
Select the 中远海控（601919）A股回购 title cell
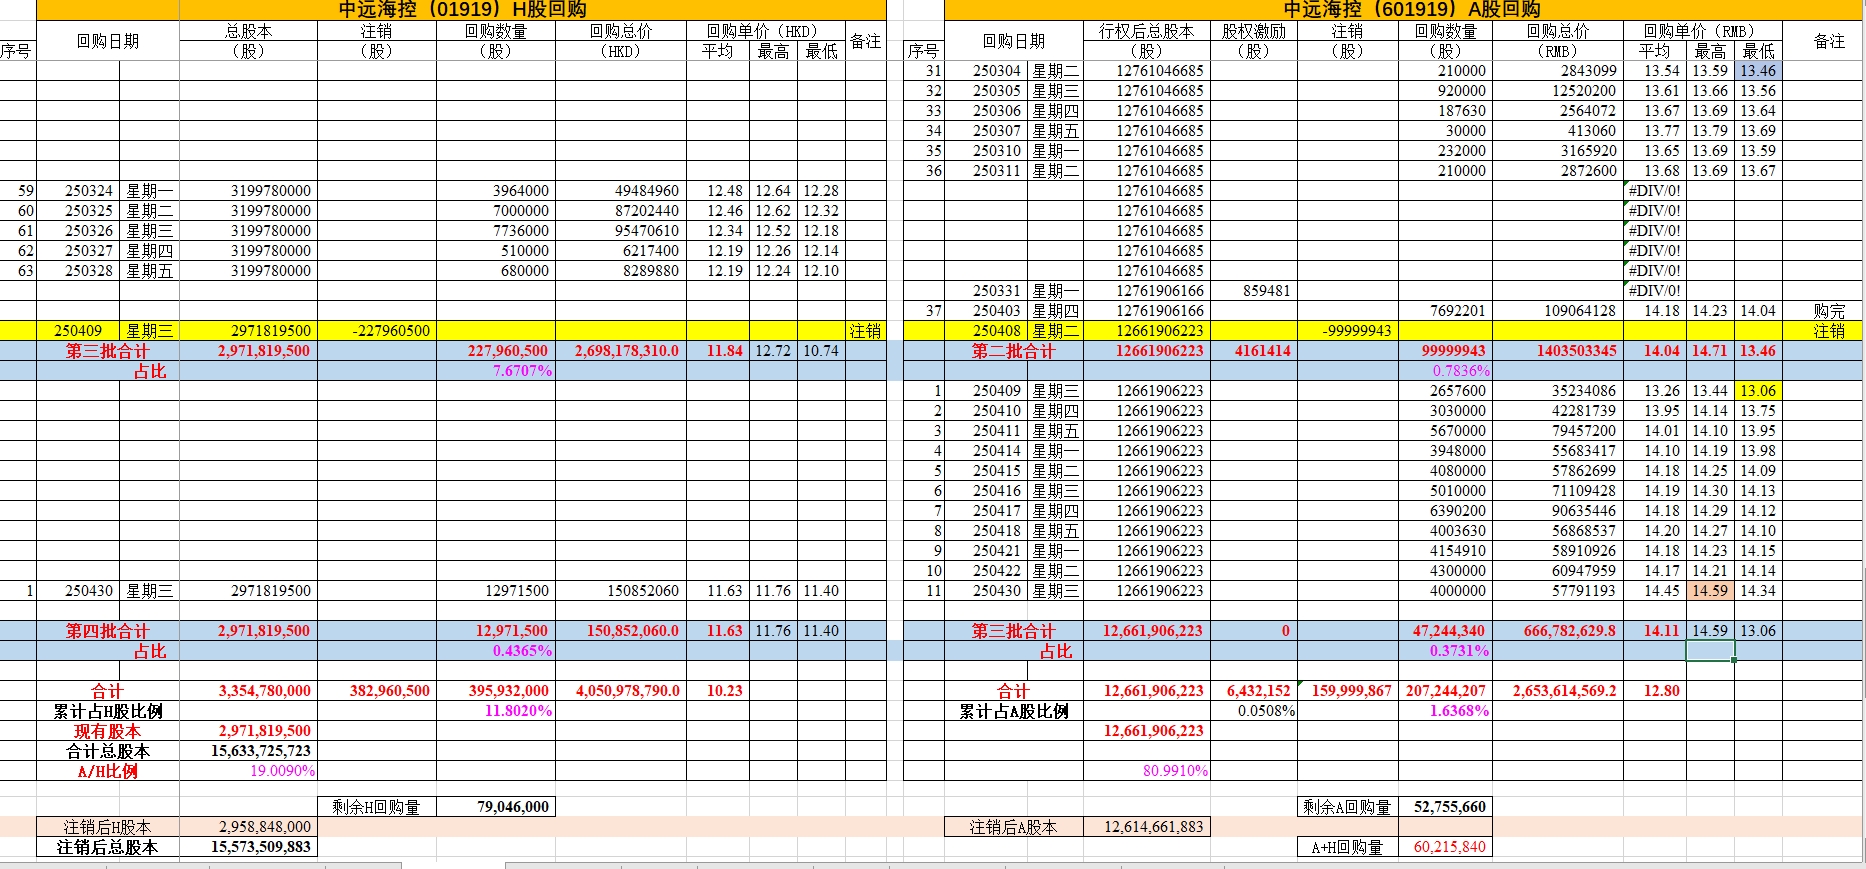(x=1404, y=10)
